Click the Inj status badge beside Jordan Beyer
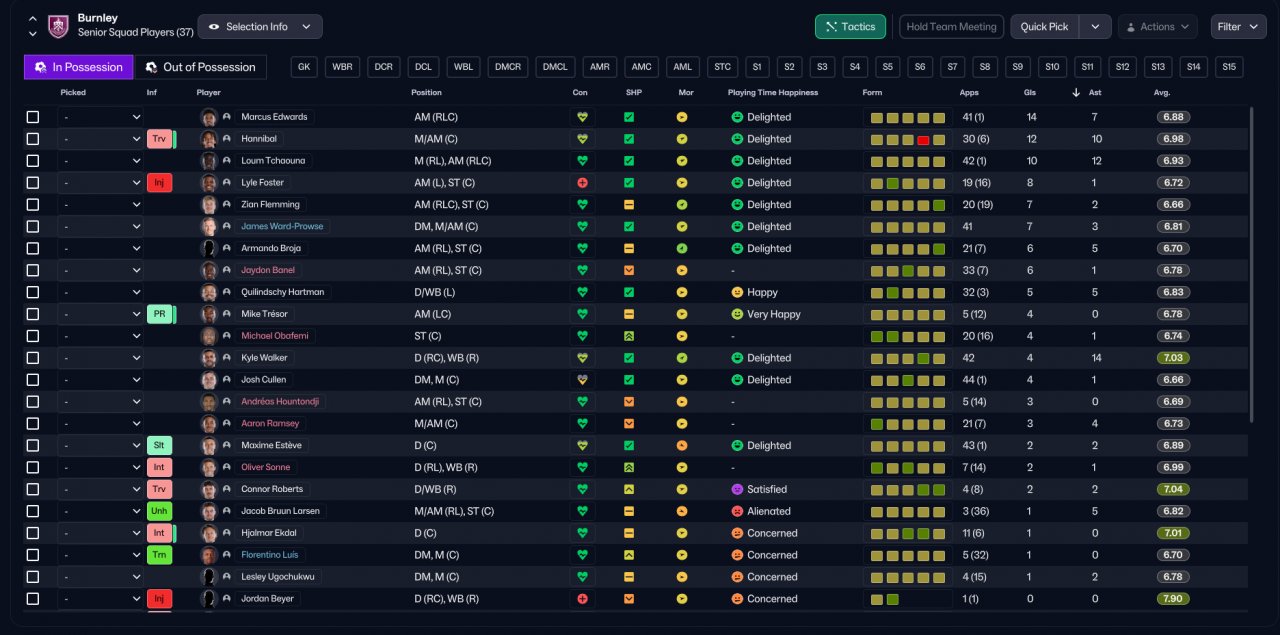Screen dimensions: 1280x635 click(x=158, y=599)
